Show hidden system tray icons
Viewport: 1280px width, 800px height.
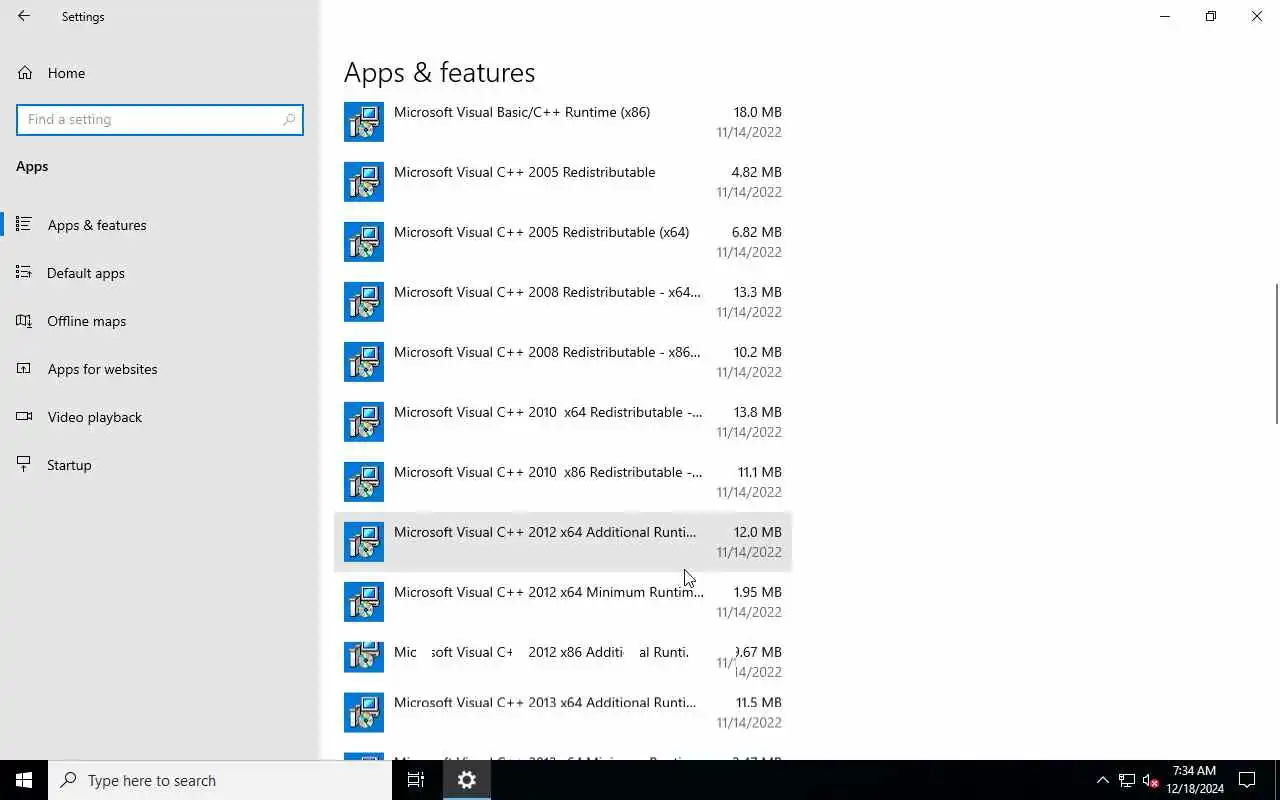point(1102,780)
